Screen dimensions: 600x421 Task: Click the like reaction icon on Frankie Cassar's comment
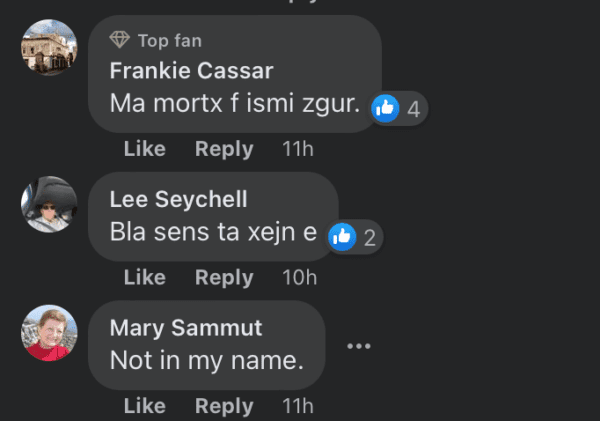[386, 109]
